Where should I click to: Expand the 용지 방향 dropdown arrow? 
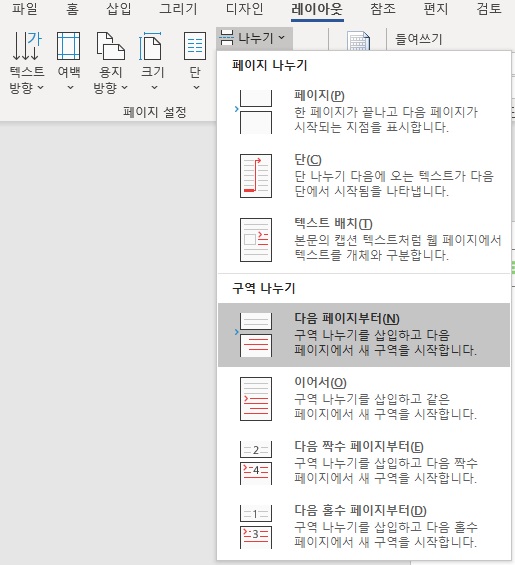tap(124, 88)
